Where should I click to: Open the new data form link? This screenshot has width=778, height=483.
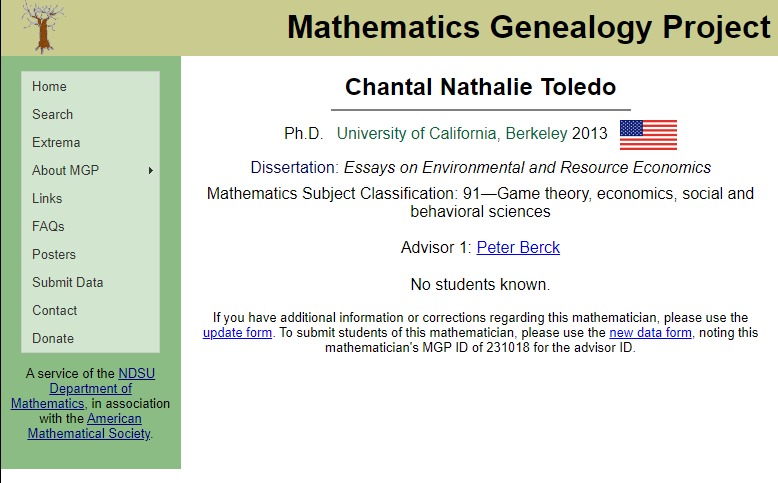pyautogui.click(x=650, y=333)
